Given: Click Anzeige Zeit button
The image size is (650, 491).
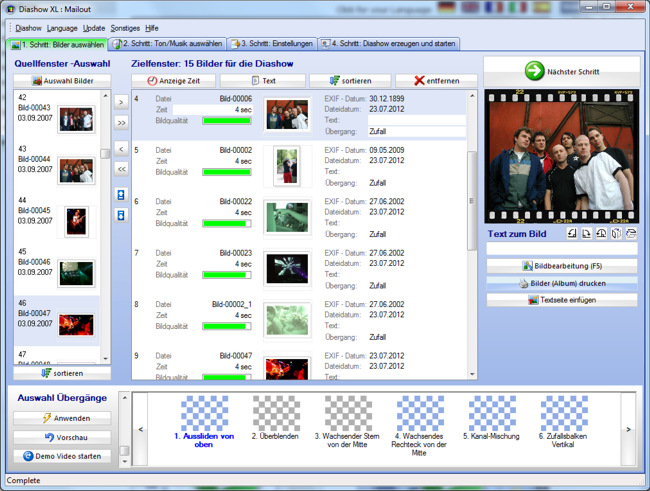Looking at the screenshot, I should (x=174, y=81).
